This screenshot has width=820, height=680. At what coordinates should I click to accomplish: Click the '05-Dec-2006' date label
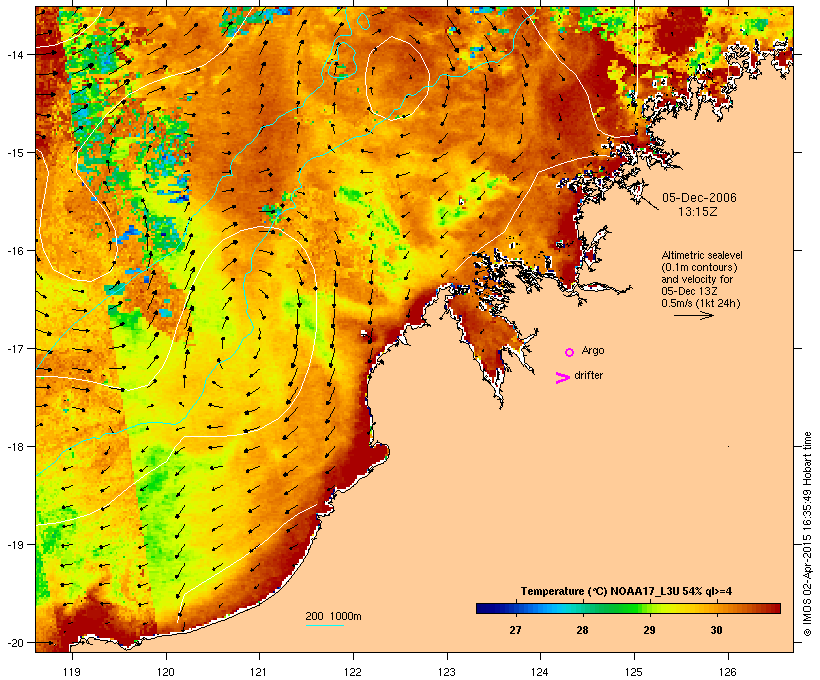click(699, 198)
